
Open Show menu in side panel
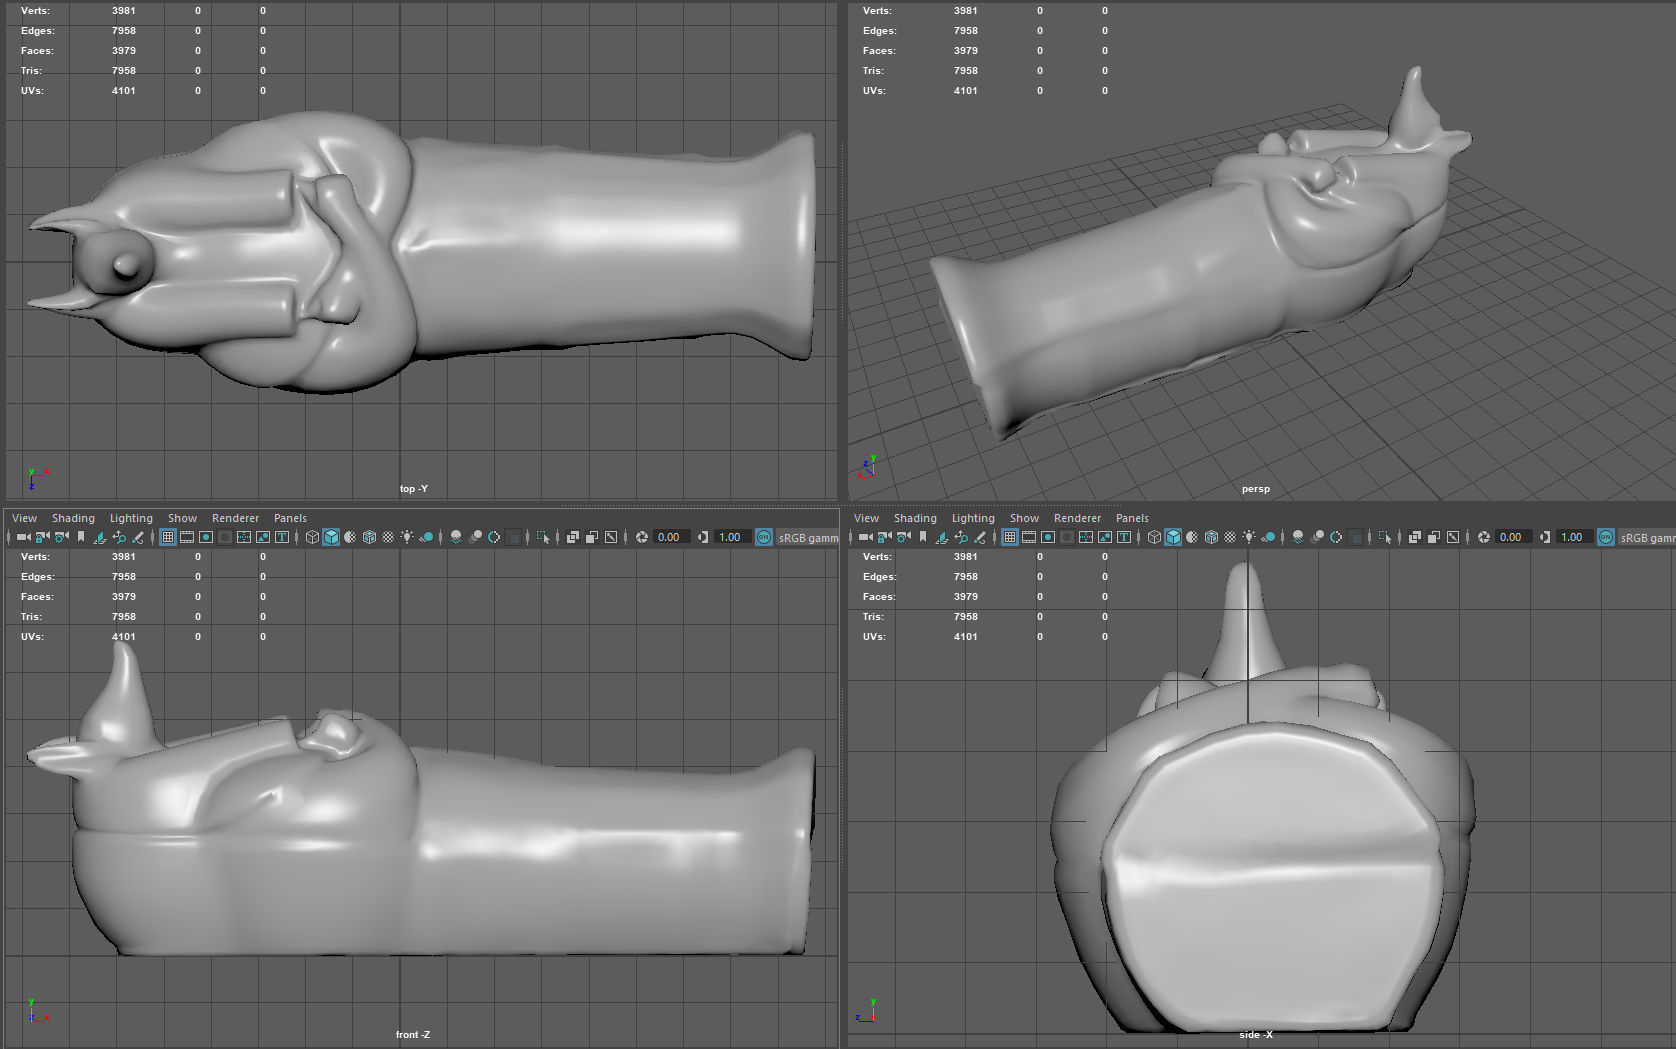(x=1024, y=518)
